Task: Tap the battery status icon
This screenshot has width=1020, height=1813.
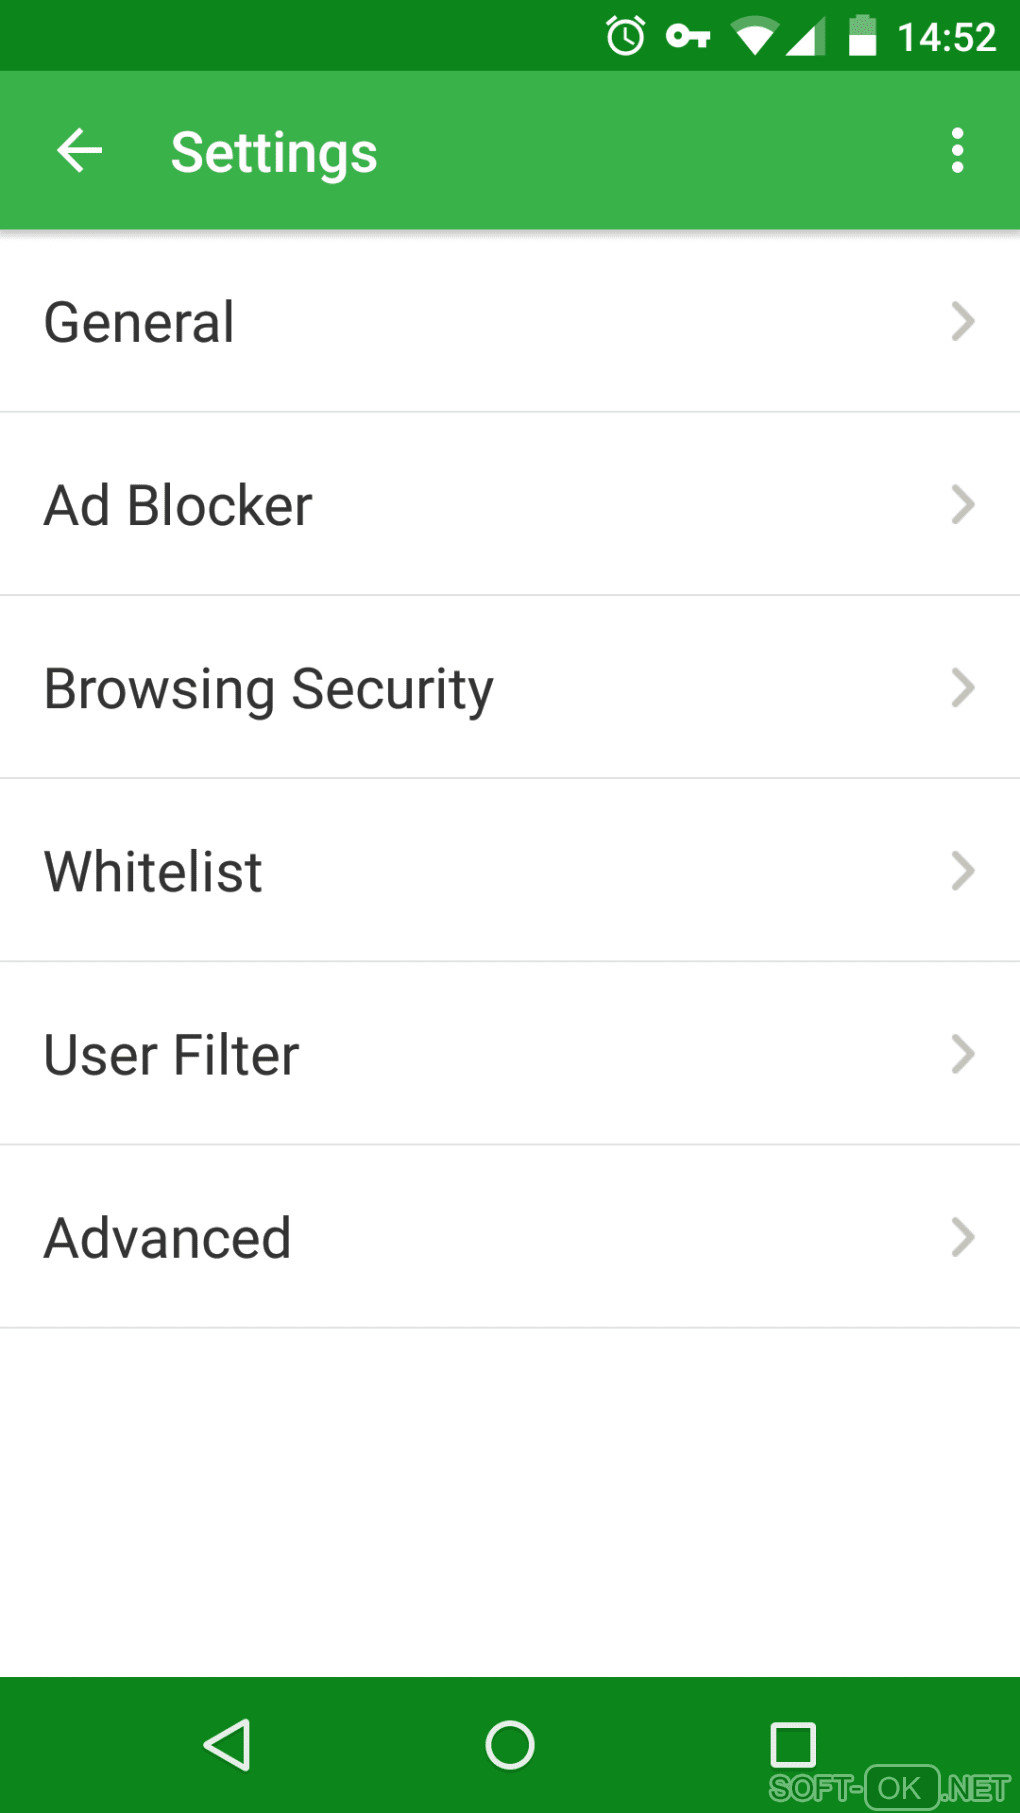Action: coord(862,37)
